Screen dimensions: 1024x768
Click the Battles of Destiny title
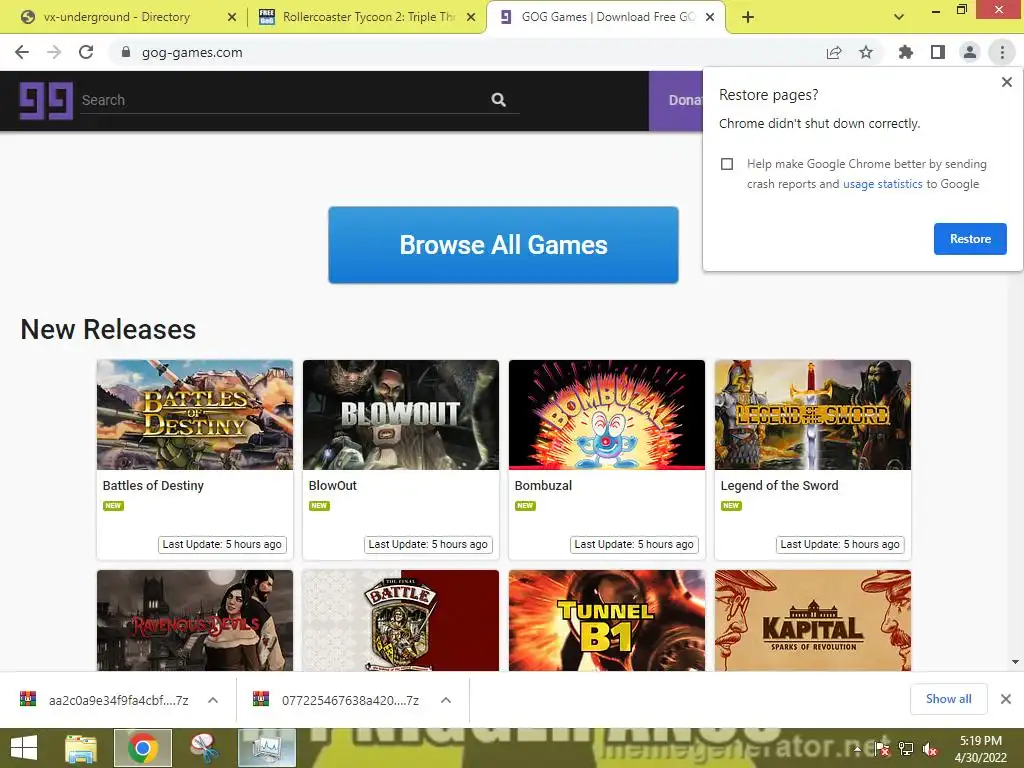point(153,485)
